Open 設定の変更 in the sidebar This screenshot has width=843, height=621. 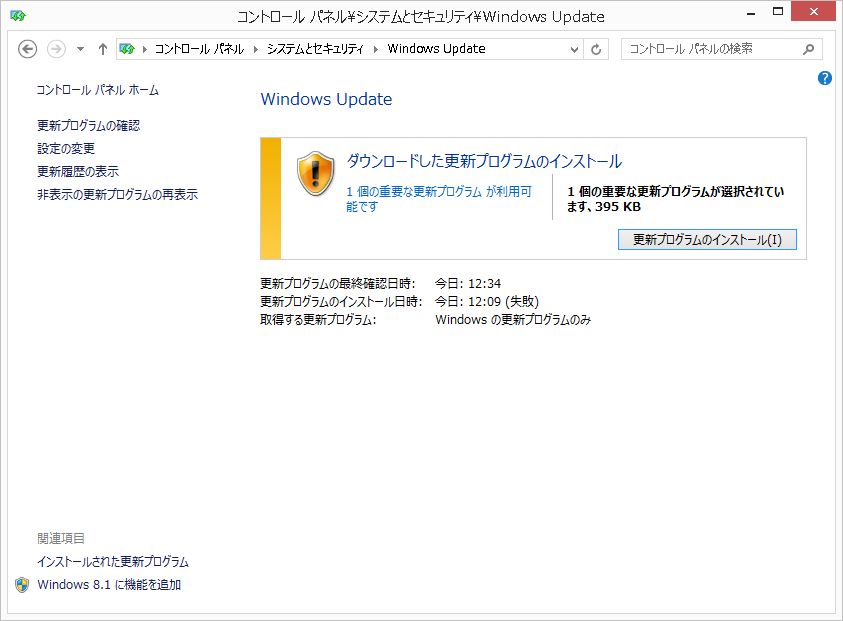(66, 148)
